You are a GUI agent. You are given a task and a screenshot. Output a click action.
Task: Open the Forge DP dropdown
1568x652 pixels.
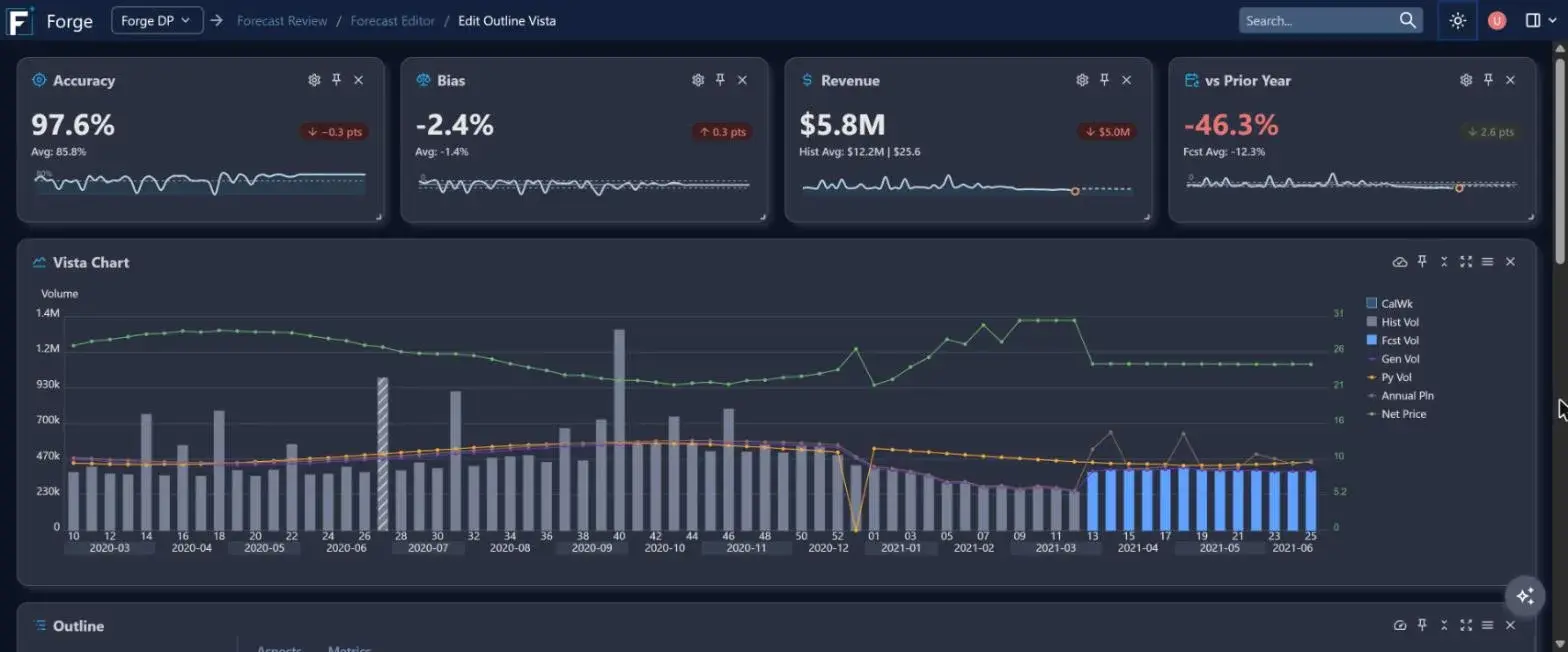click(x=157, y=20)
